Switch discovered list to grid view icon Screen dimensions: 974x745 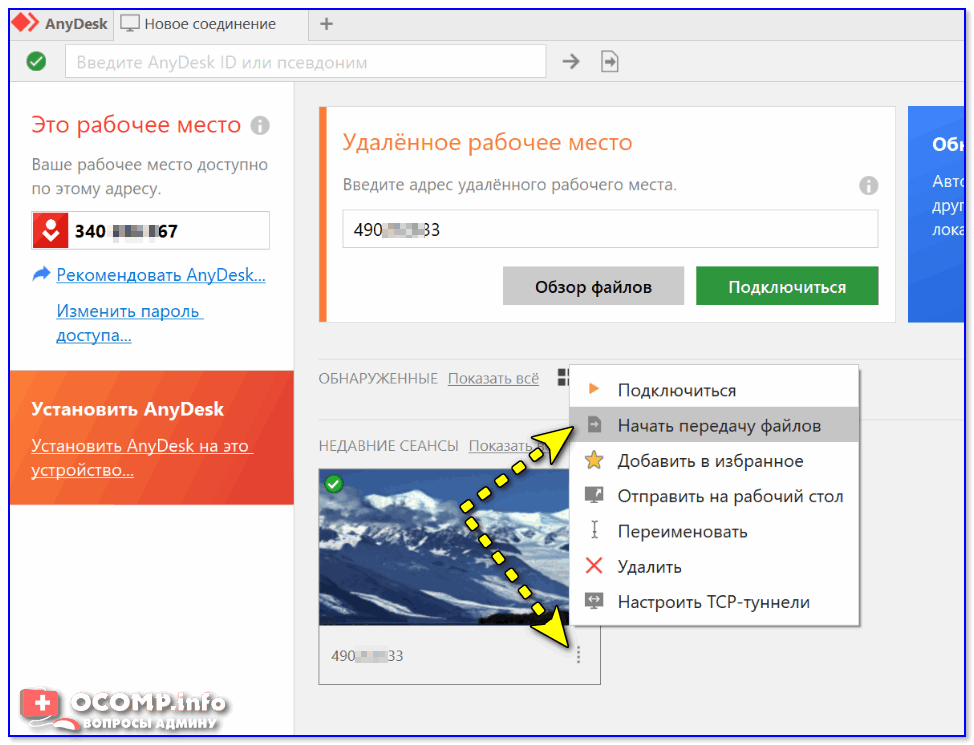(x=562, y=378)
